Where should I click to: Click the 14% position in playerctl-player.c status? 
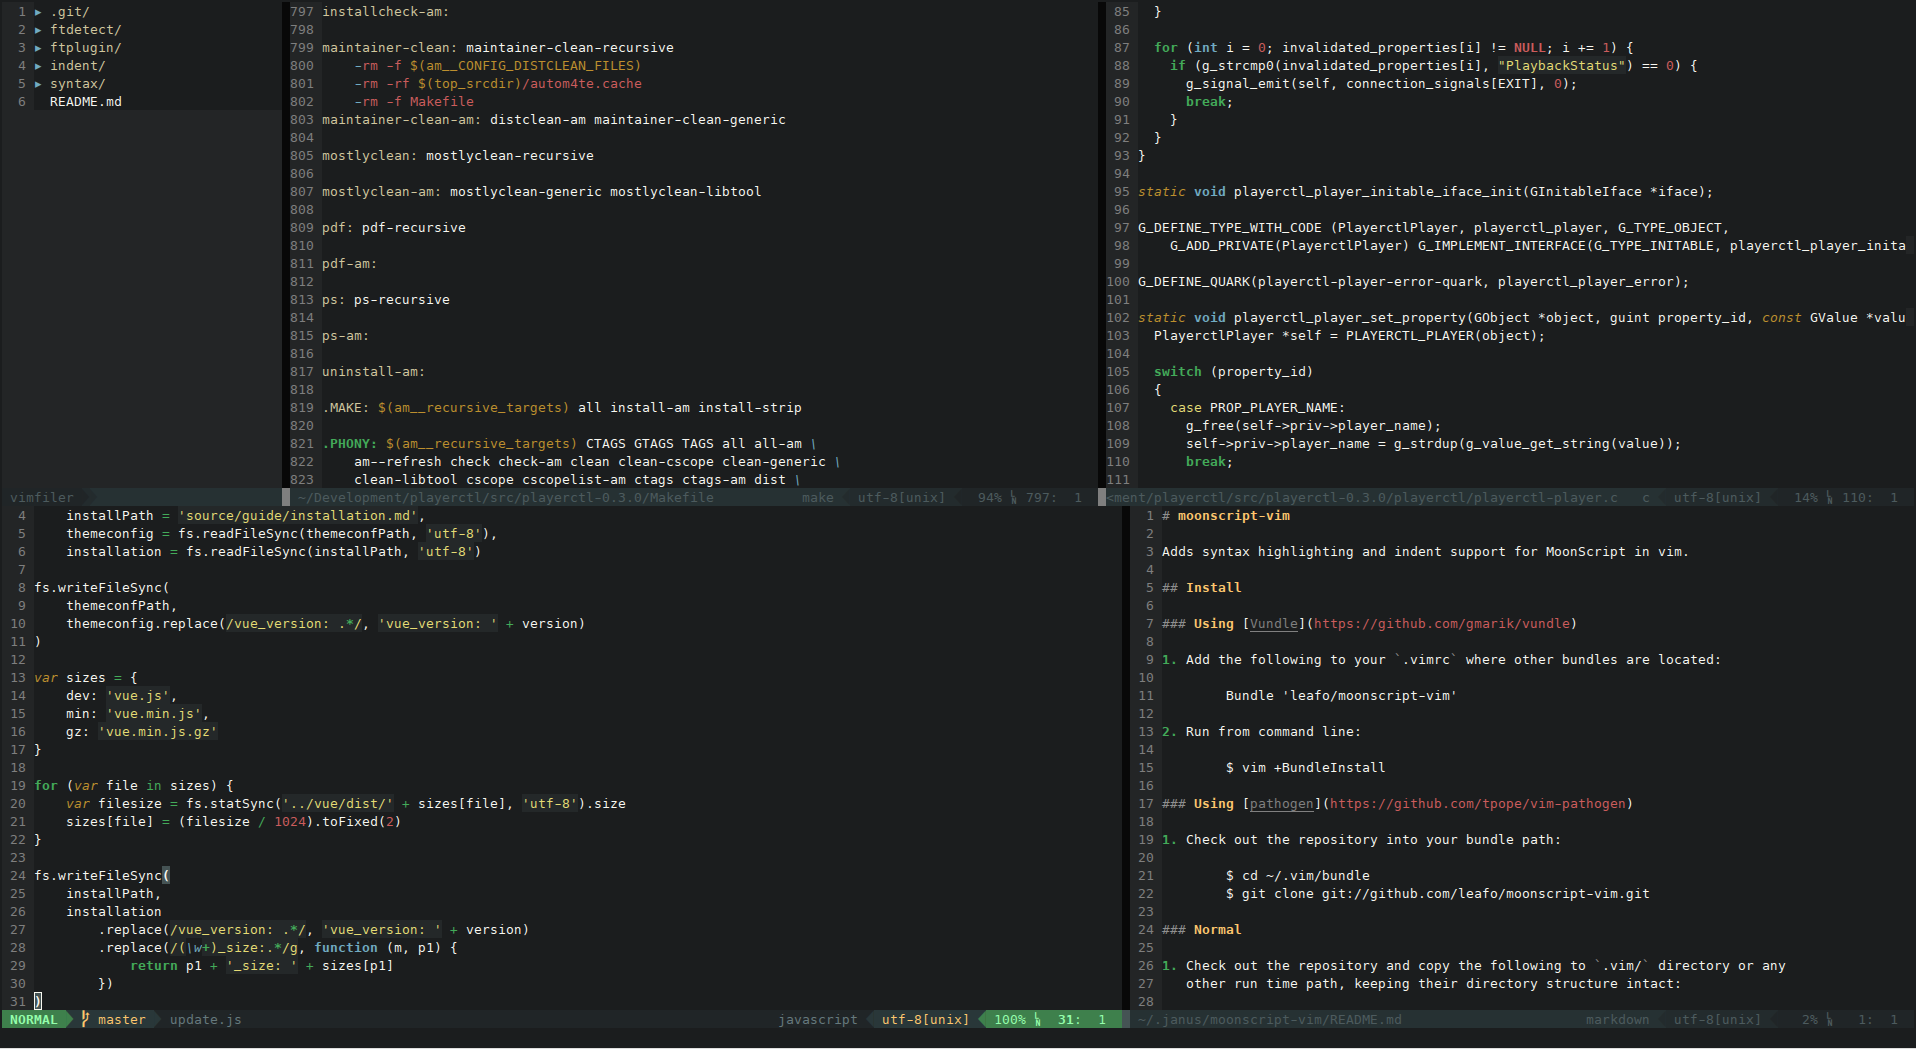tap(1806, 498)
